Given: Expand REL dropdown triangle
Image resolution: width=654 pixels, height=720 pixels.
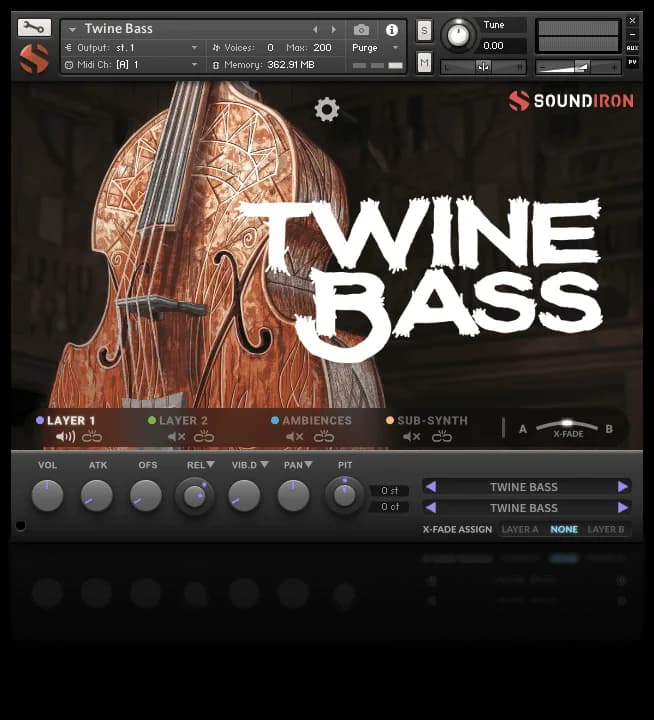Looking at the screenshot, I should click(x=210, y=465).
